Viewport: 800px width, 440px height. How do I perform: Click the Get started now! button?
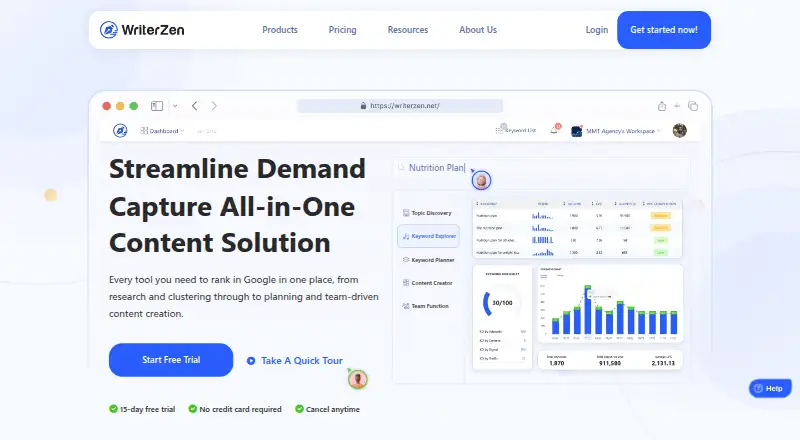[x=664, y=30]
